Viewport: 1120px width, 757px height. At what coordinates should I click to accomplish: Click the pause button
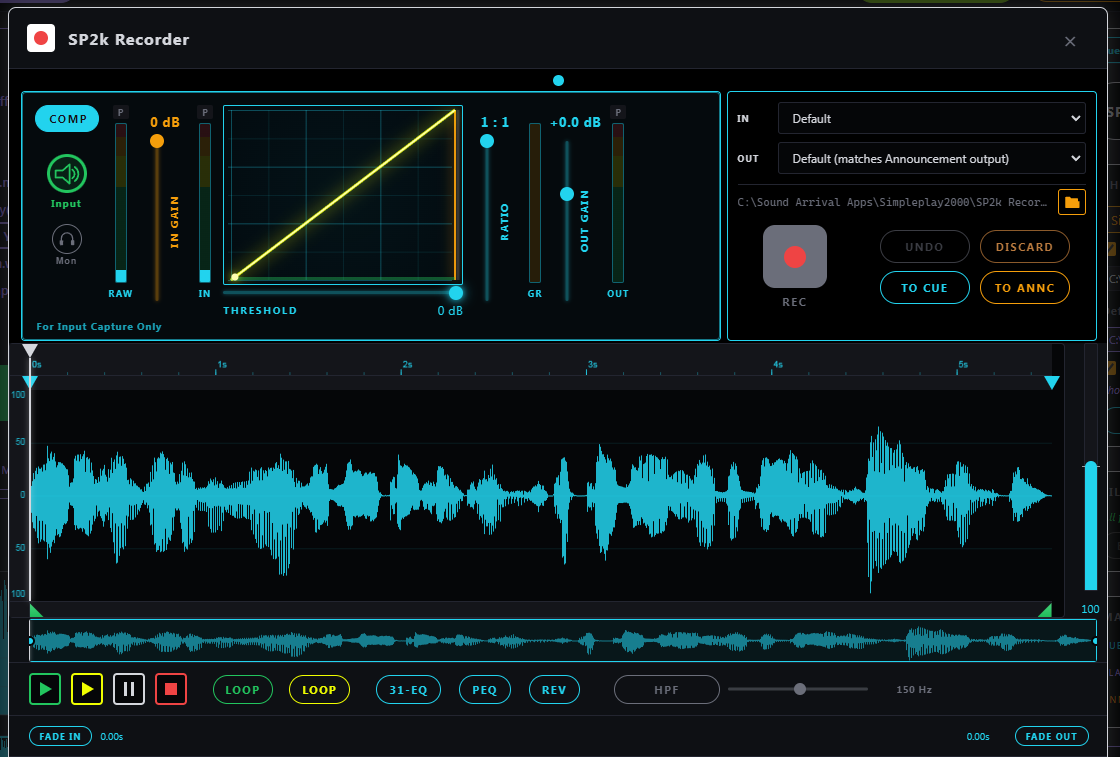(x=129, y=689)
